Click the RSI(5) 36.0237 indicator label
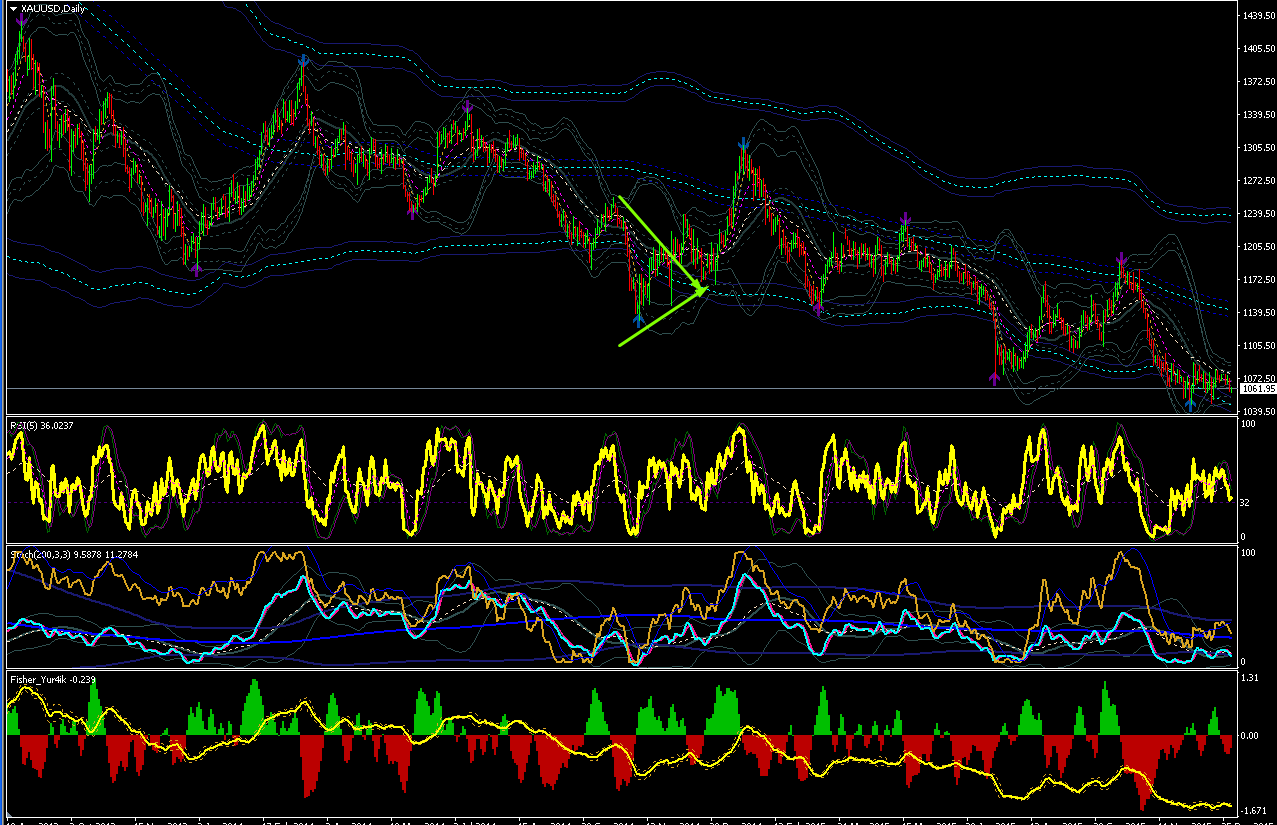This screenshot has width=1277, height=825. 41,426
